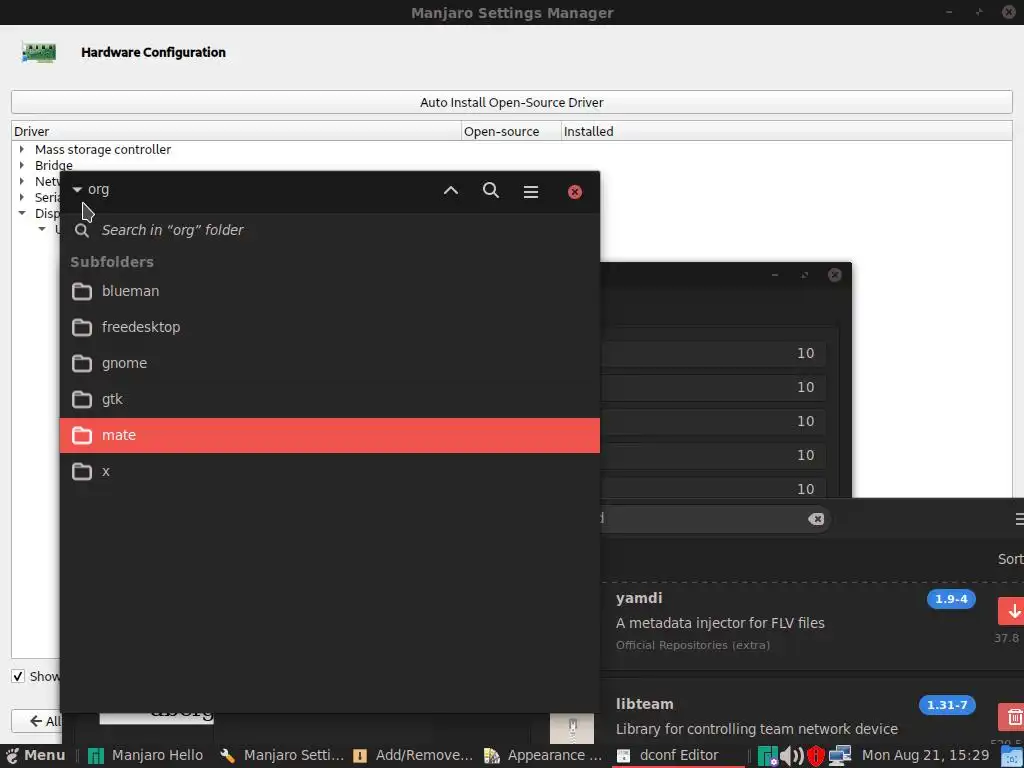Open the blueman subfolder

[330, 291]
